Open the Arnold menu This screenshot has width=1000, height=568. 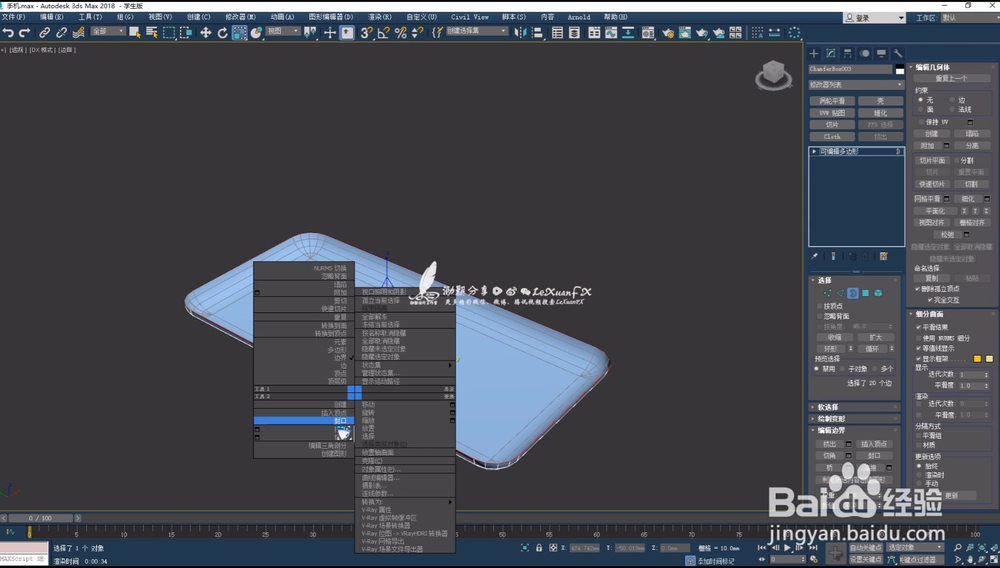tap(578, 17)
